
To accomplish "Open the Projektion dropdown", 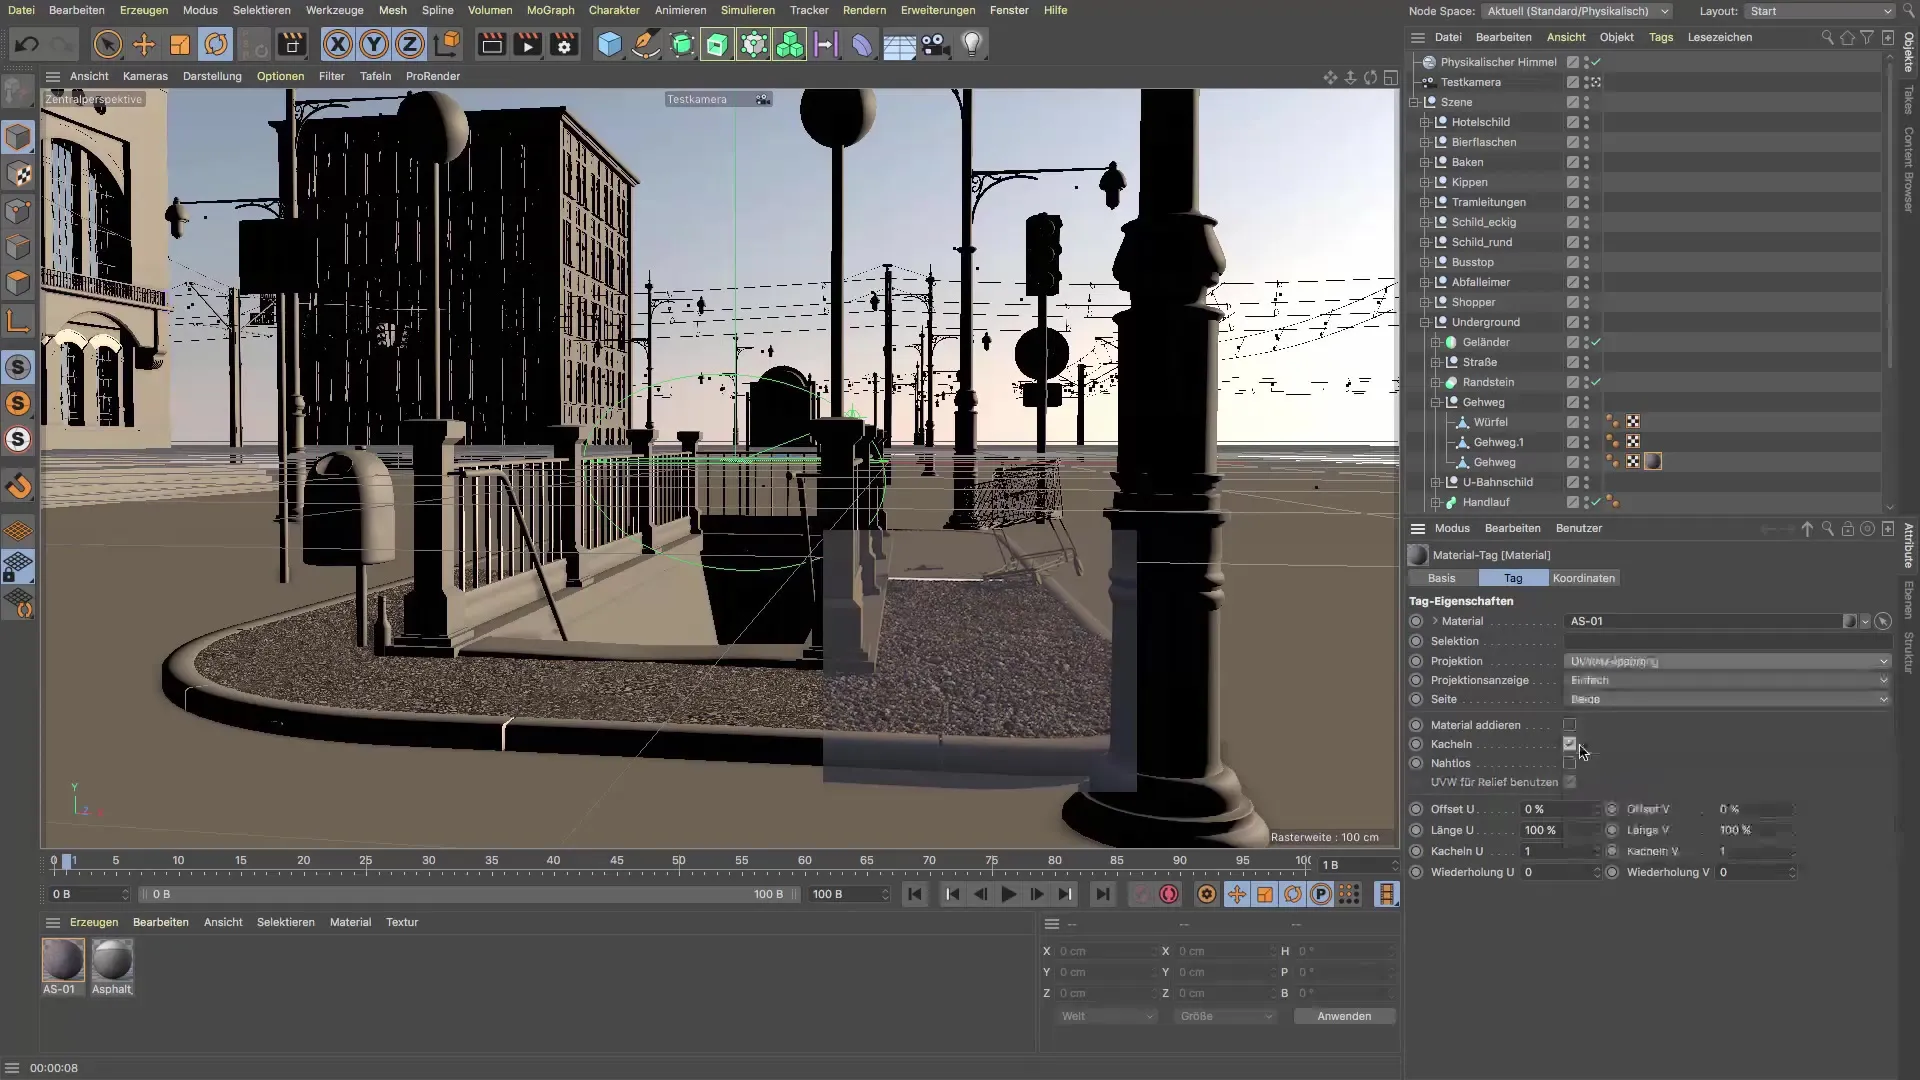I will click(1727, 661).
